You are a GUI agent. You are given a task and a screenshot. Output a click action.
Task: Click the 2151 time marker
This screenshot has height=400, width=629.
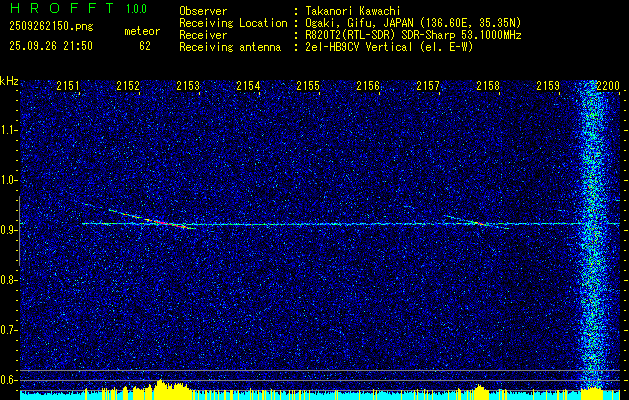(68, 87)
